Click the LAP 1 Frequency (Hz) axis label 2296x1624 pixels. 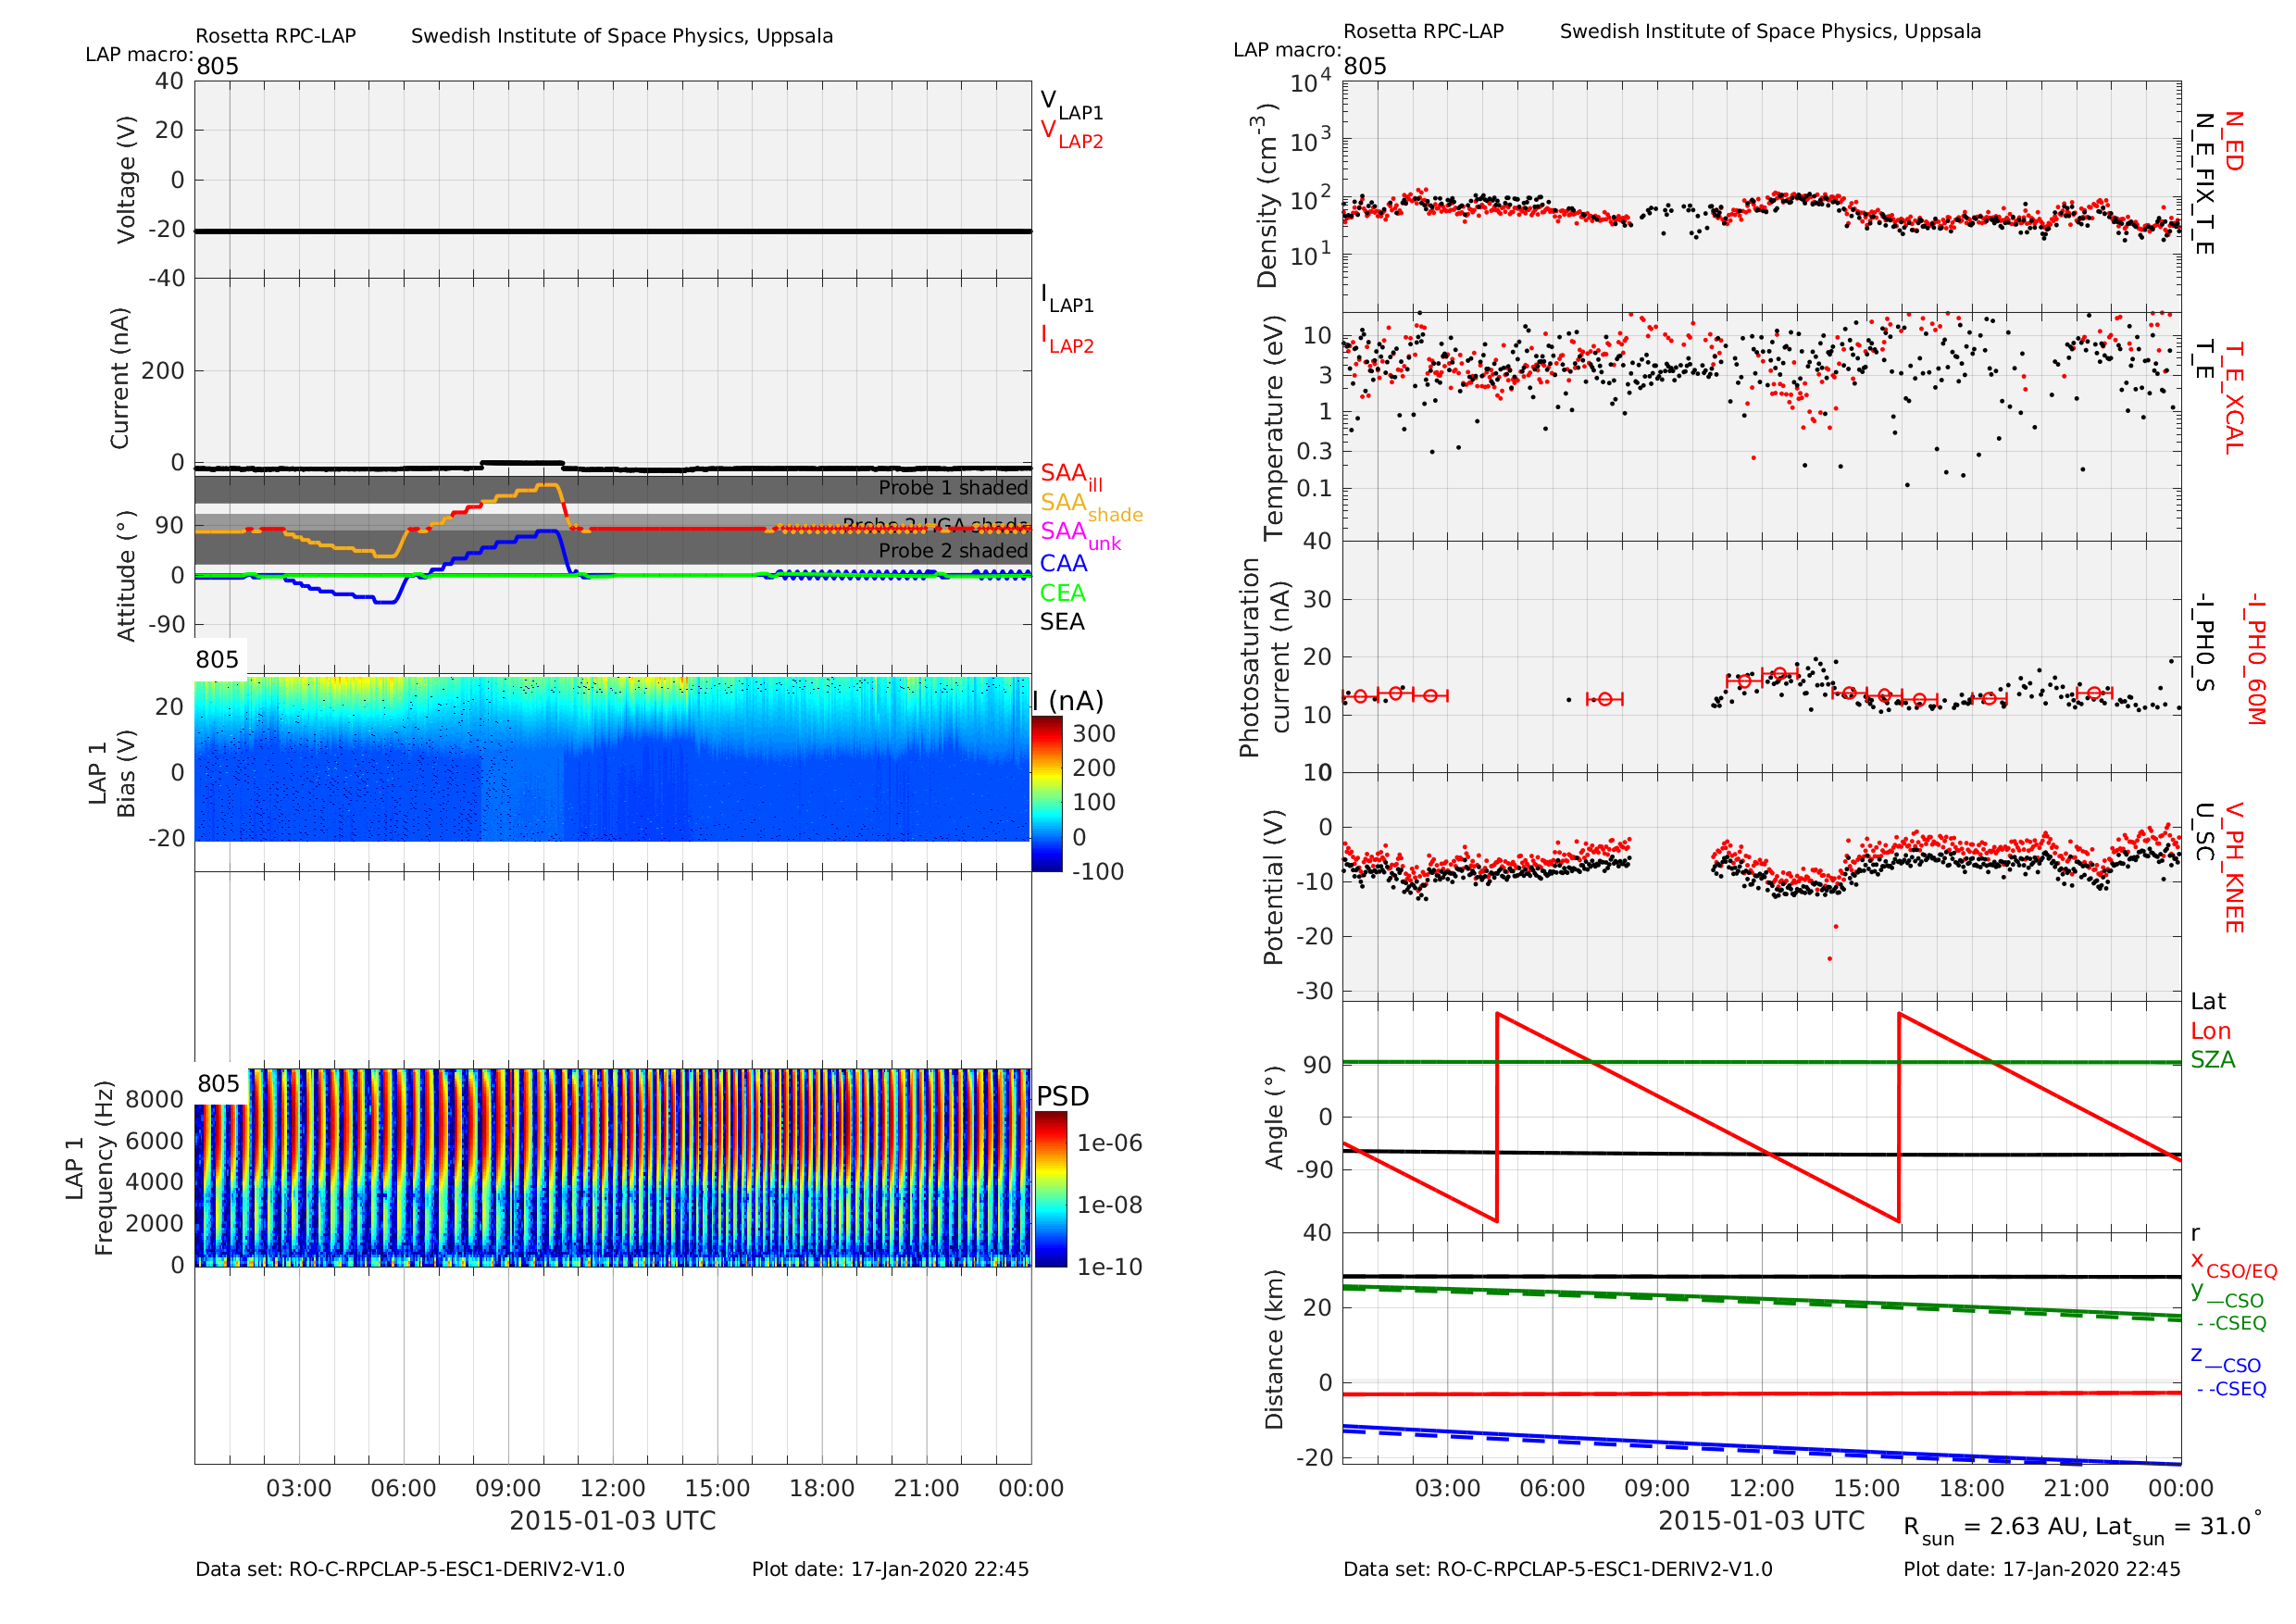click(x=89, y=1168)
